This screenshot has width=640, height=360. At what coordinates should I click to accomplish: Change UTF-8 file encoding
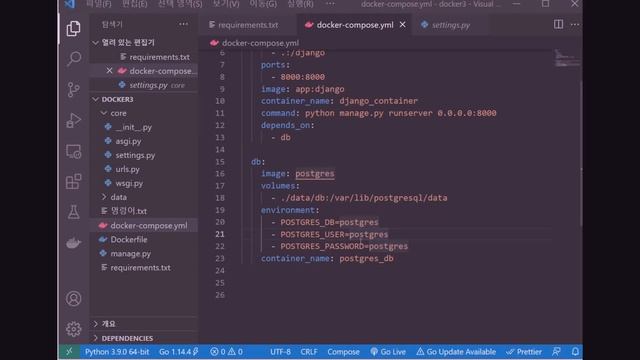[x=280, y=351]
